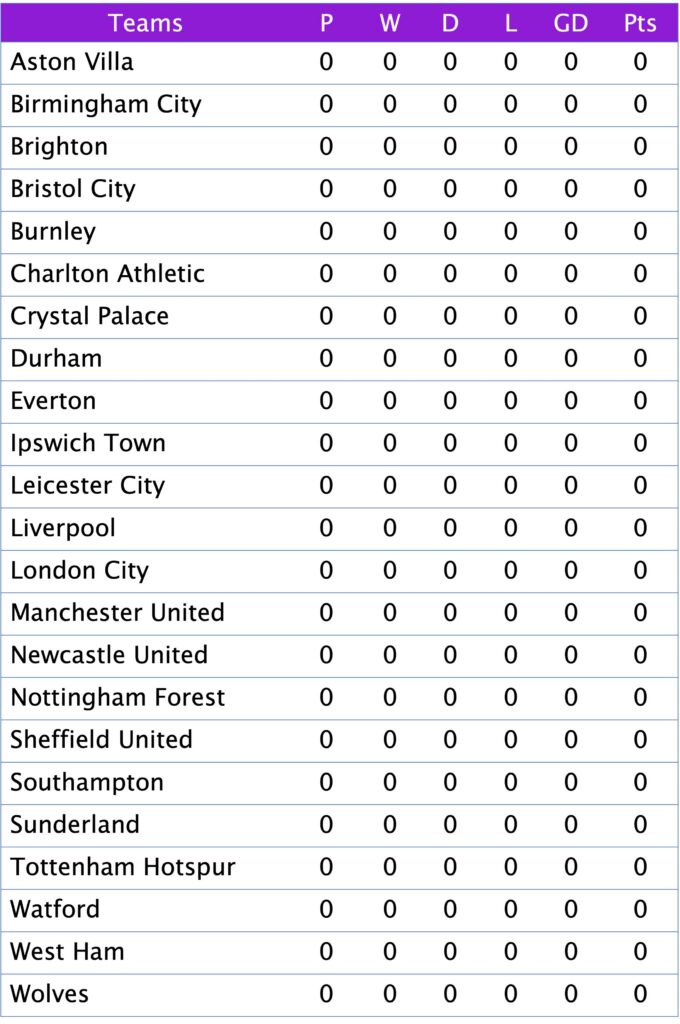Select Sunderland's played count cell

[x=326, y=824]
